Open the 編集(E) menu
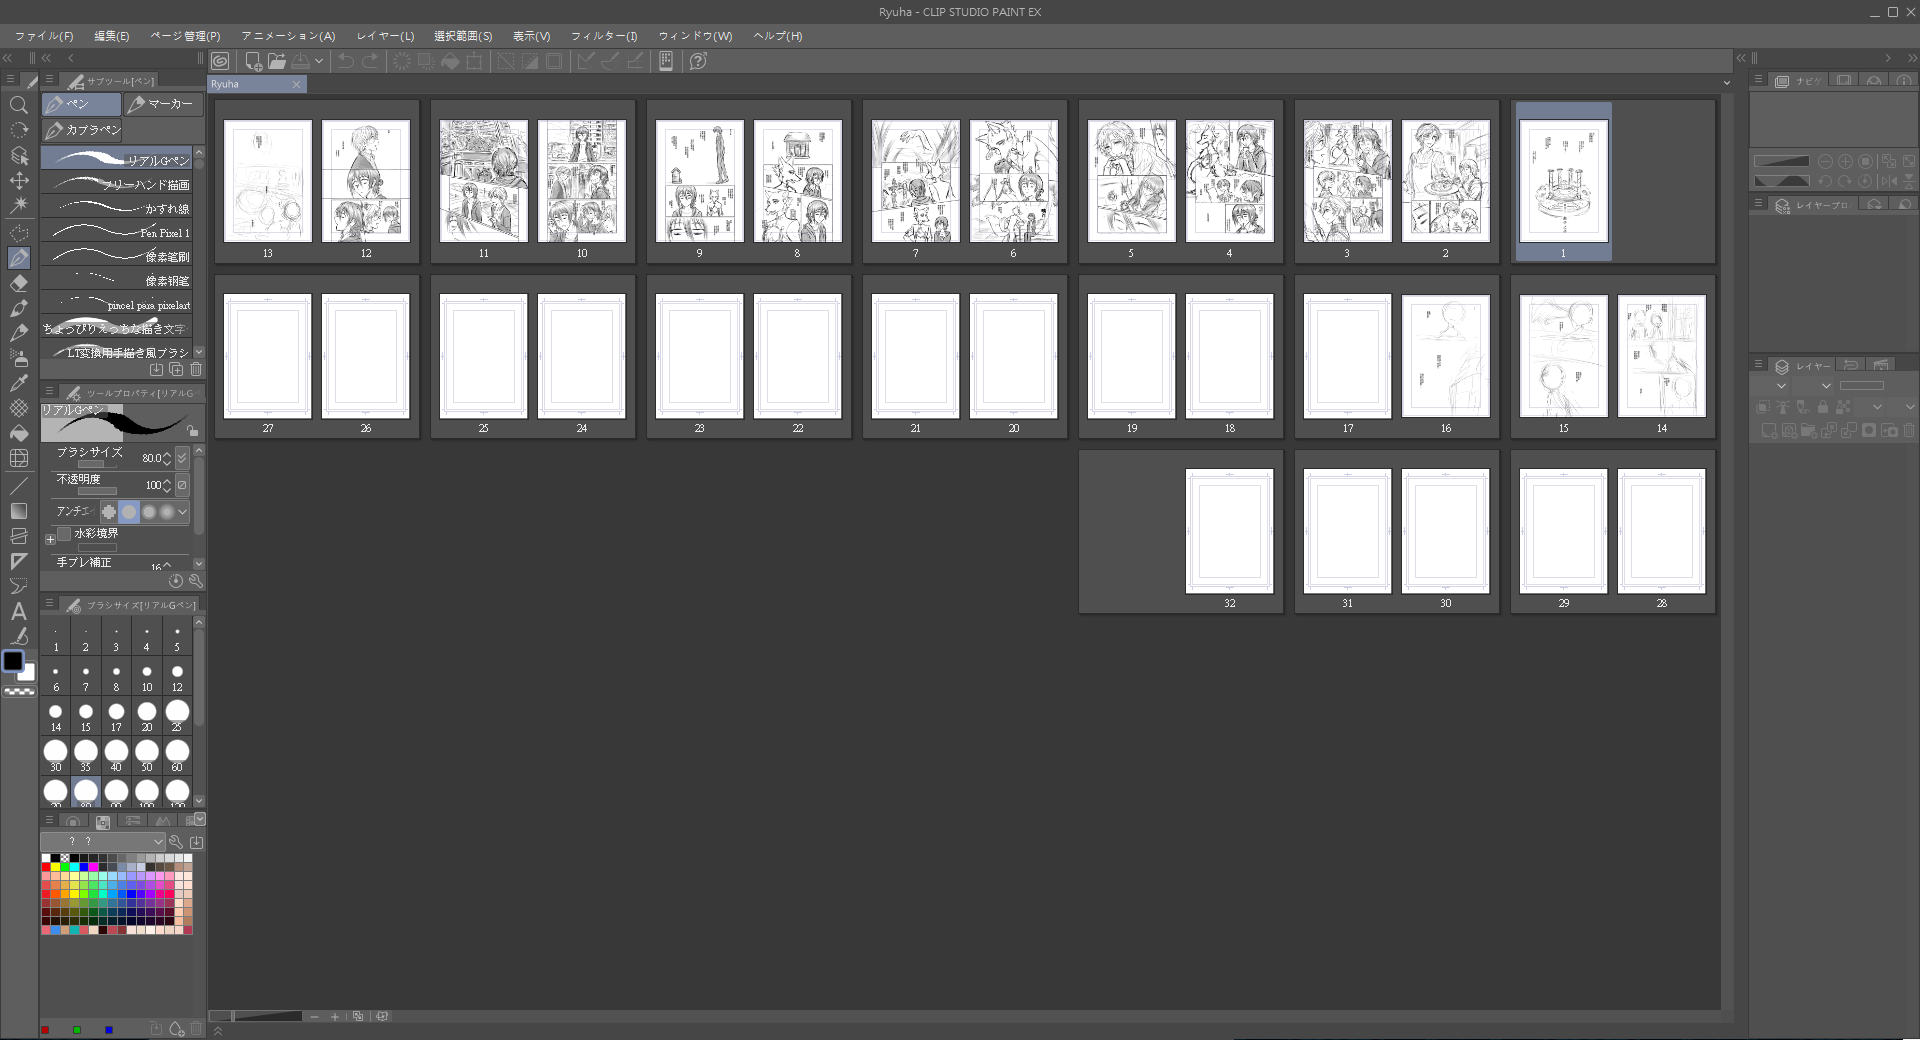This screenshot has width=1920, height=1040. 112,36
